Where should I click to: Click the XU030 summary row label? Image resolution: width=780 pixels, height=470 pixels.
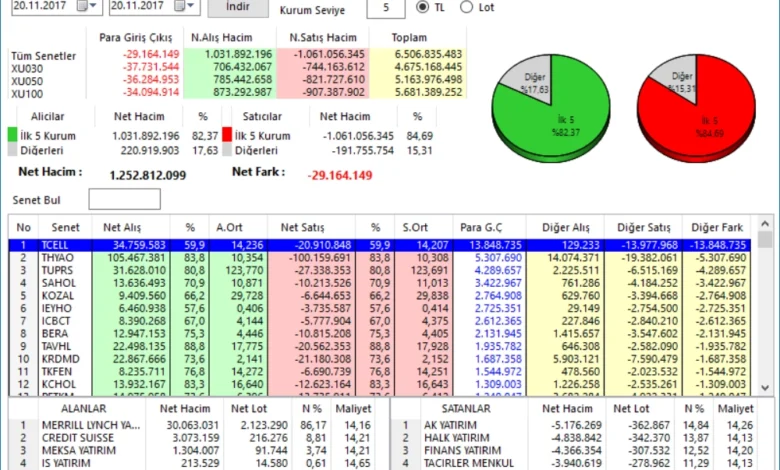[x=27, y=69]
